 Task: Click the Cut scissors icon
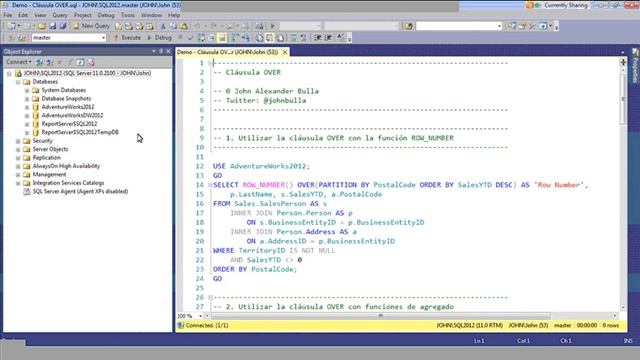click(x=163, y=26)
